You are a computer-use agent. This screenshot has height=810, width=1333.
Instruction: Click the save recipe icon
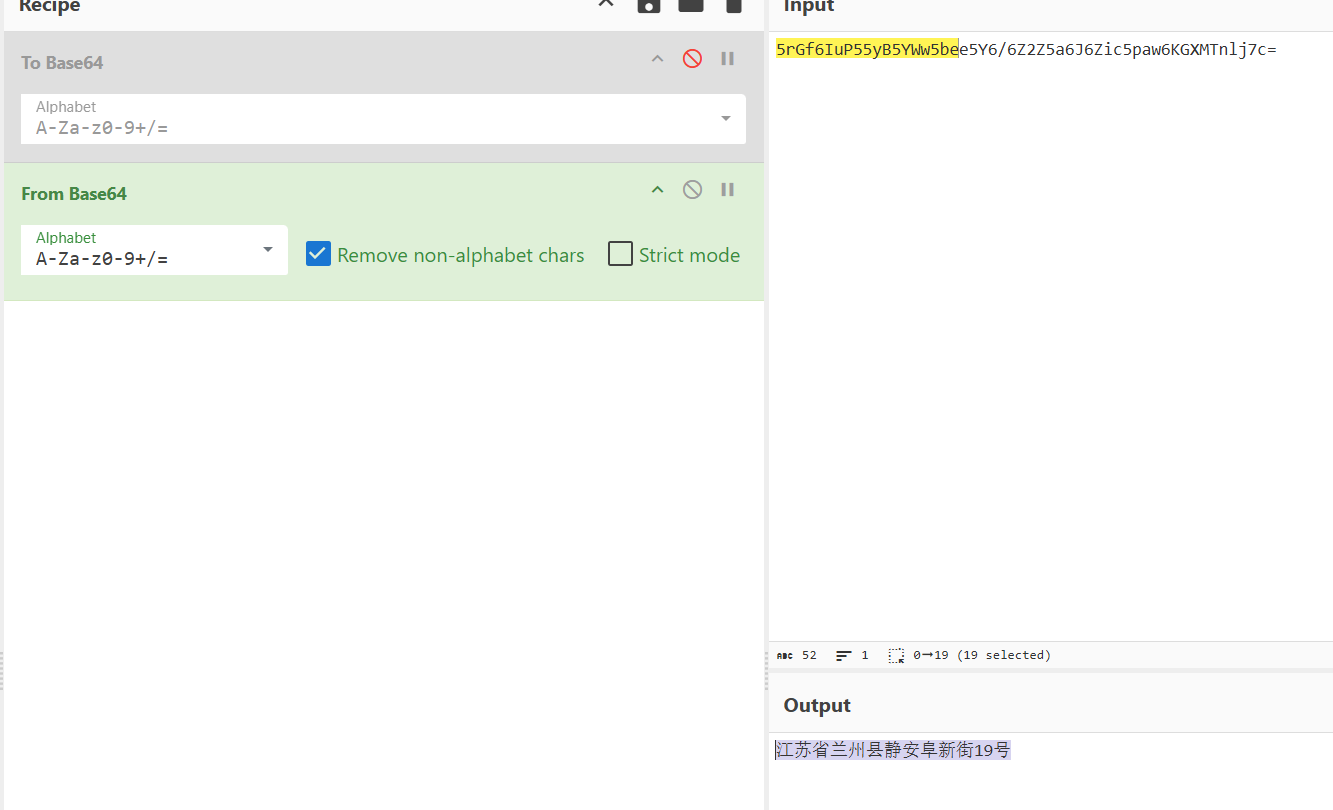(649, 5)
